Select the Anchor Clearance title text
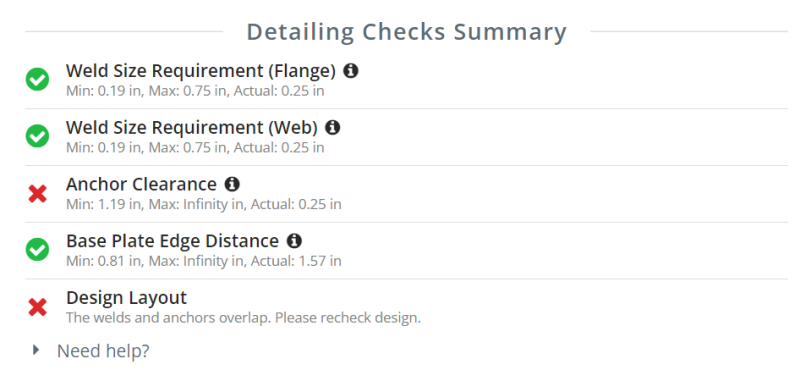 tap(141, 184)
